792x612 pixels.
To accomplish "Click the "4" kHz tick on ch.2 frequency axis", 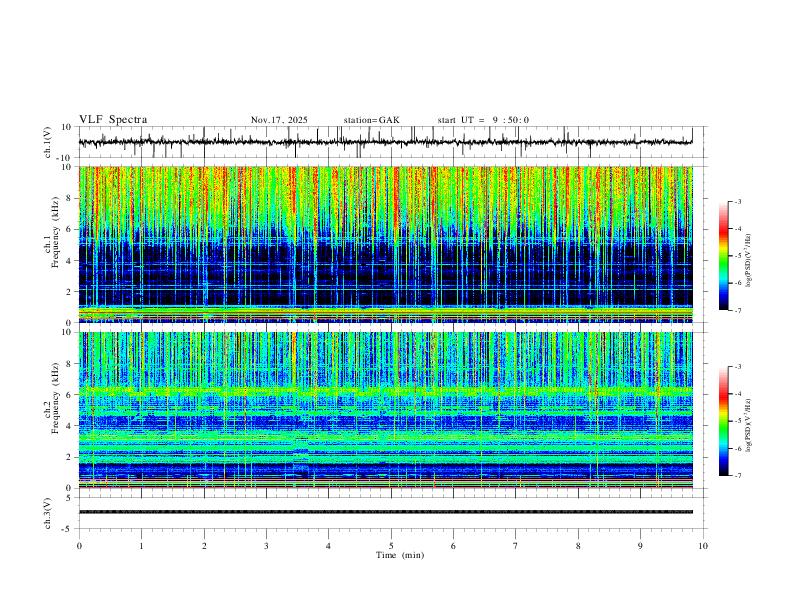I will tap(70, 426).
